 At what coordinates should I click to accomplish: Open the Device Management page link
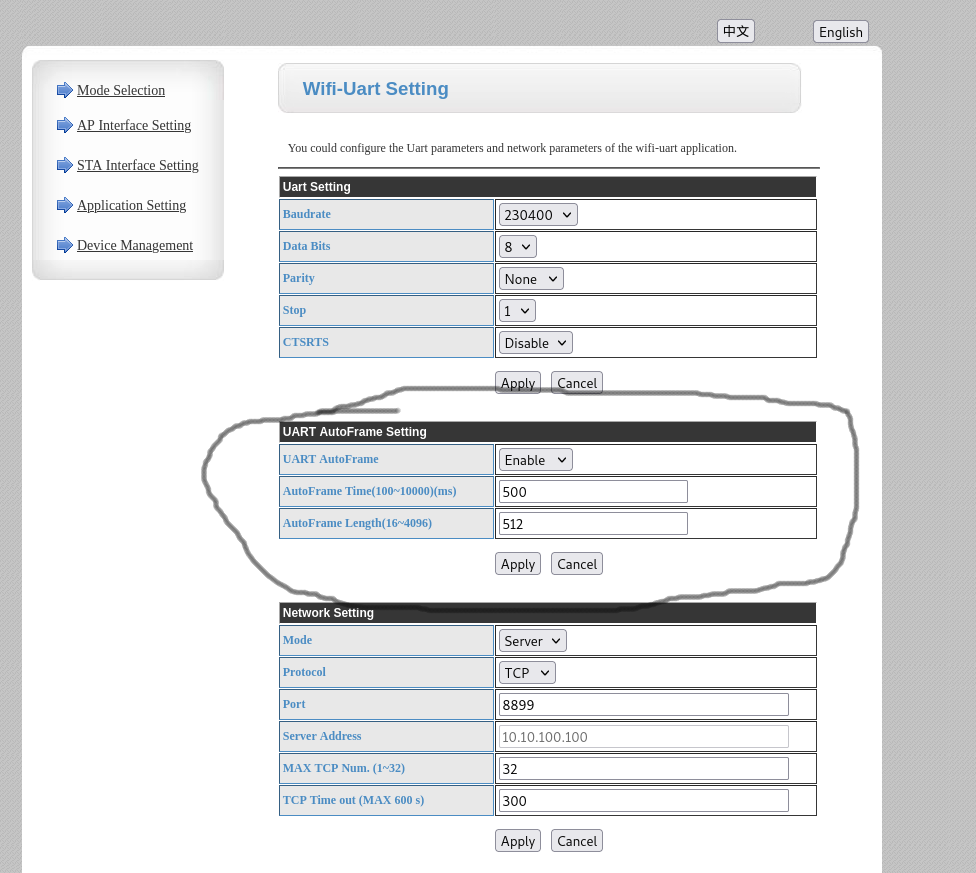135,245
